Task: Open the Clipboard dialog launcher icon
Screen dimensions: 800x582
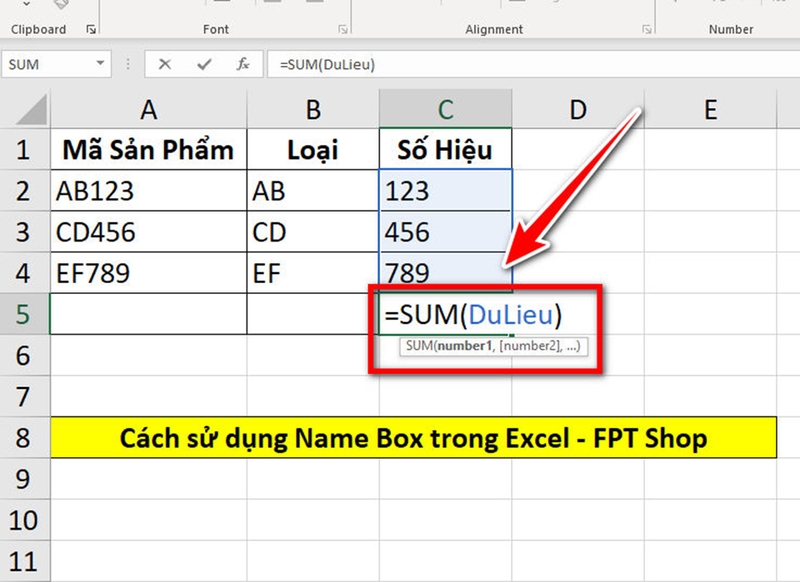Action: click(90, 27)
